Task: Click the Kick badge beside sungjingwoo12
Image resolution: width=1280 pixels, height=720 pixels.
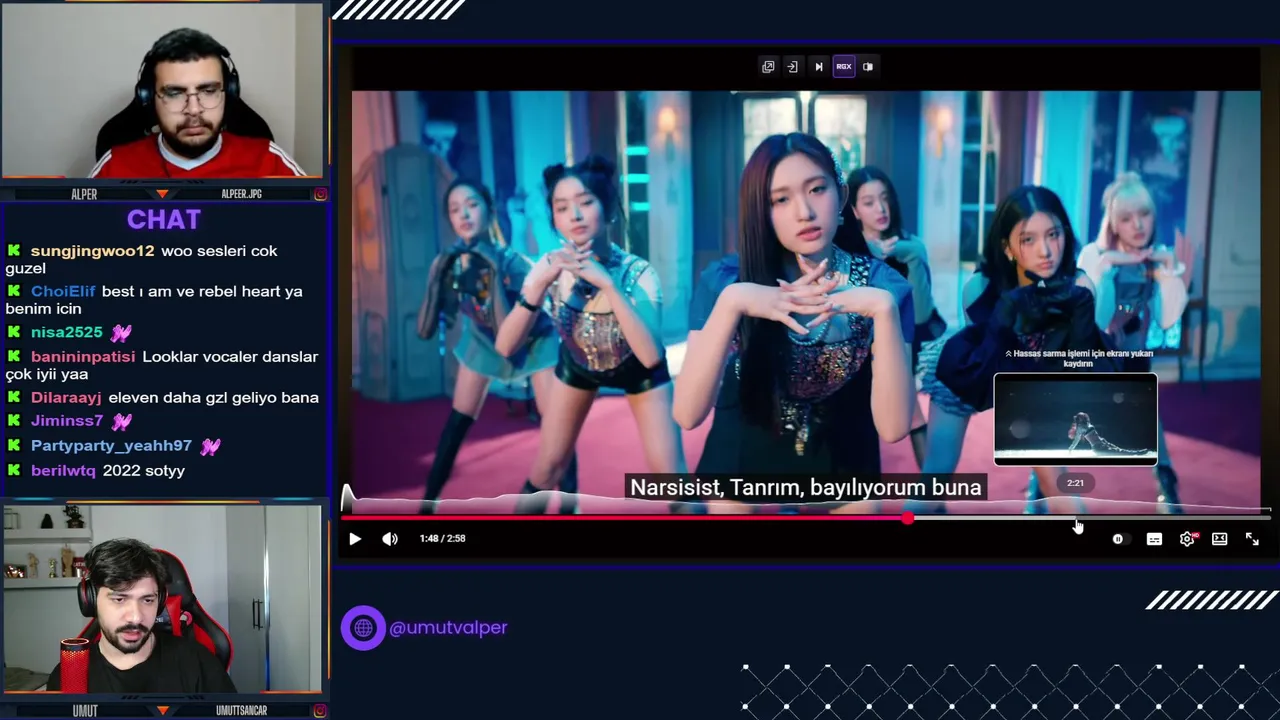Action: 14,250
